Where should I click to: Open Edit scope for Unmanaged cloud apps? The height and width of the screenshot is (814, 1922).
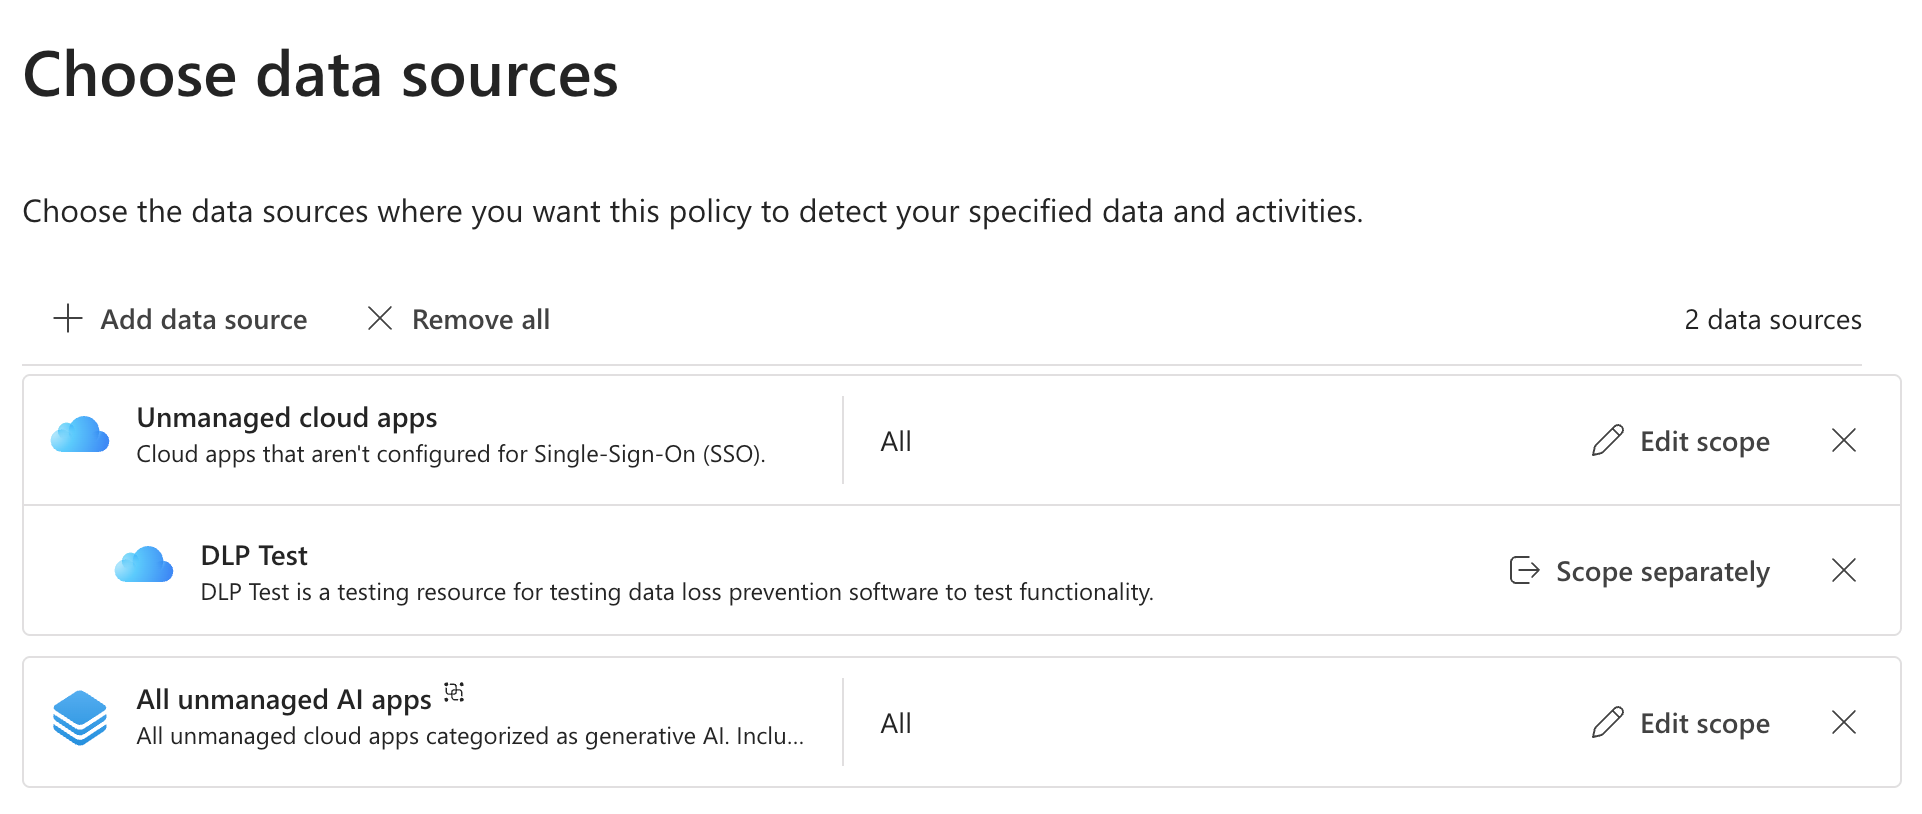[1703, 440]
